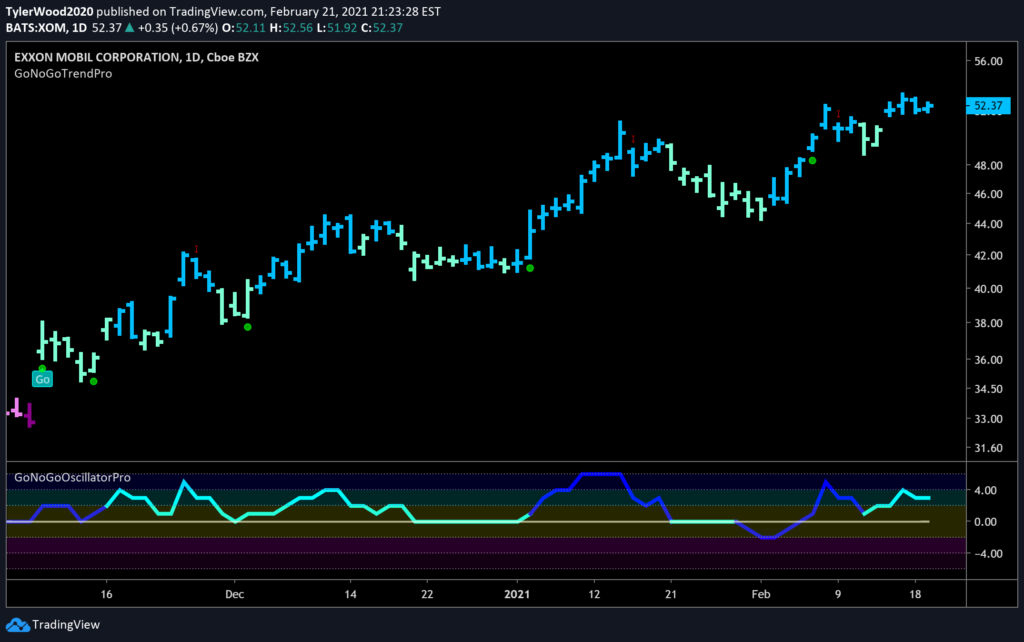Click the +0.35 (+0.67%) change value
The height and width of the screenshot is (642, 1024).
(178, 28)
